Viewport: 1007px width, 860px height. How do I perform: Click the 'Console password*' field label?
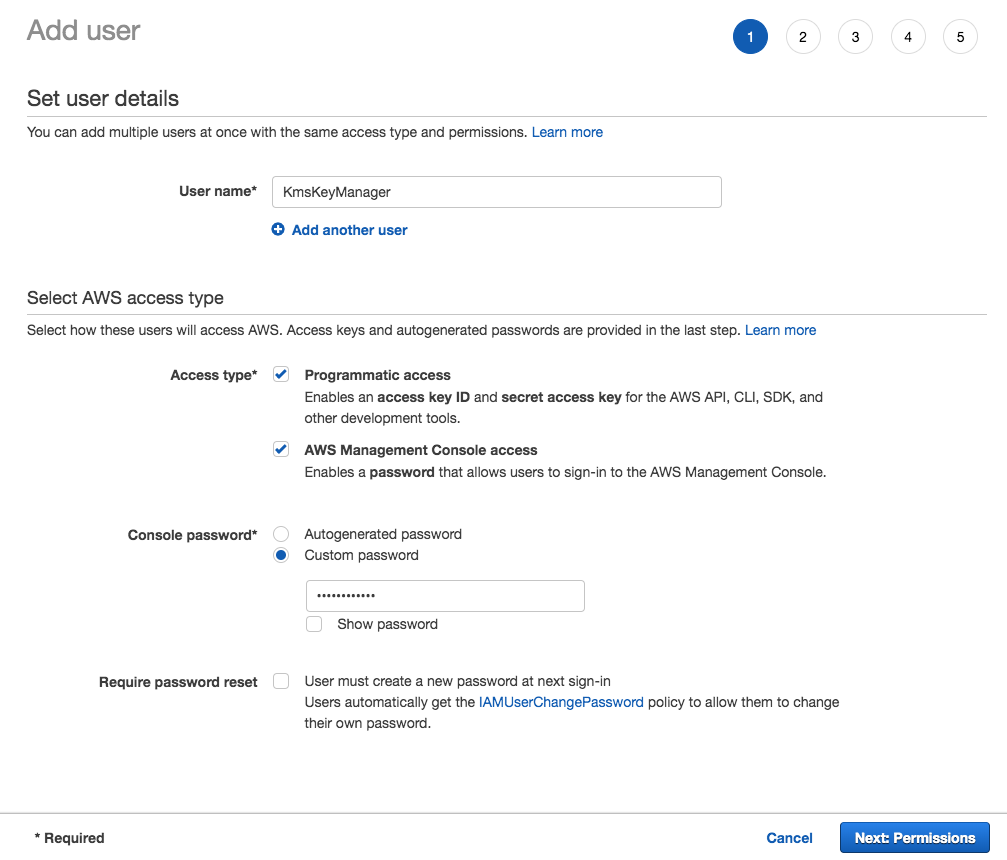193,535
